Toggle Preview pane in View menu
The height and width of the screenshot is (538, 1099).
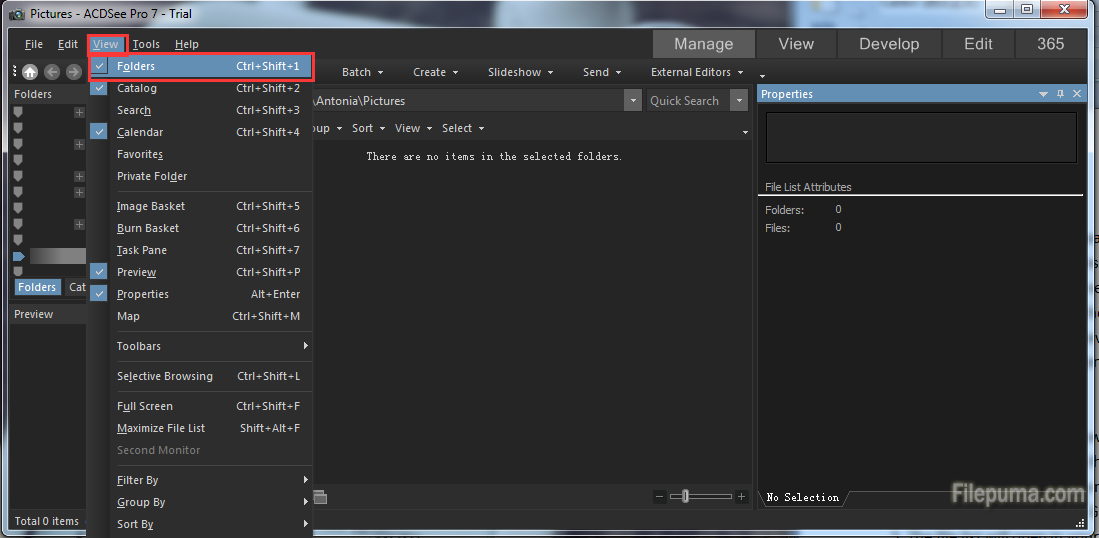pos(137,272)
